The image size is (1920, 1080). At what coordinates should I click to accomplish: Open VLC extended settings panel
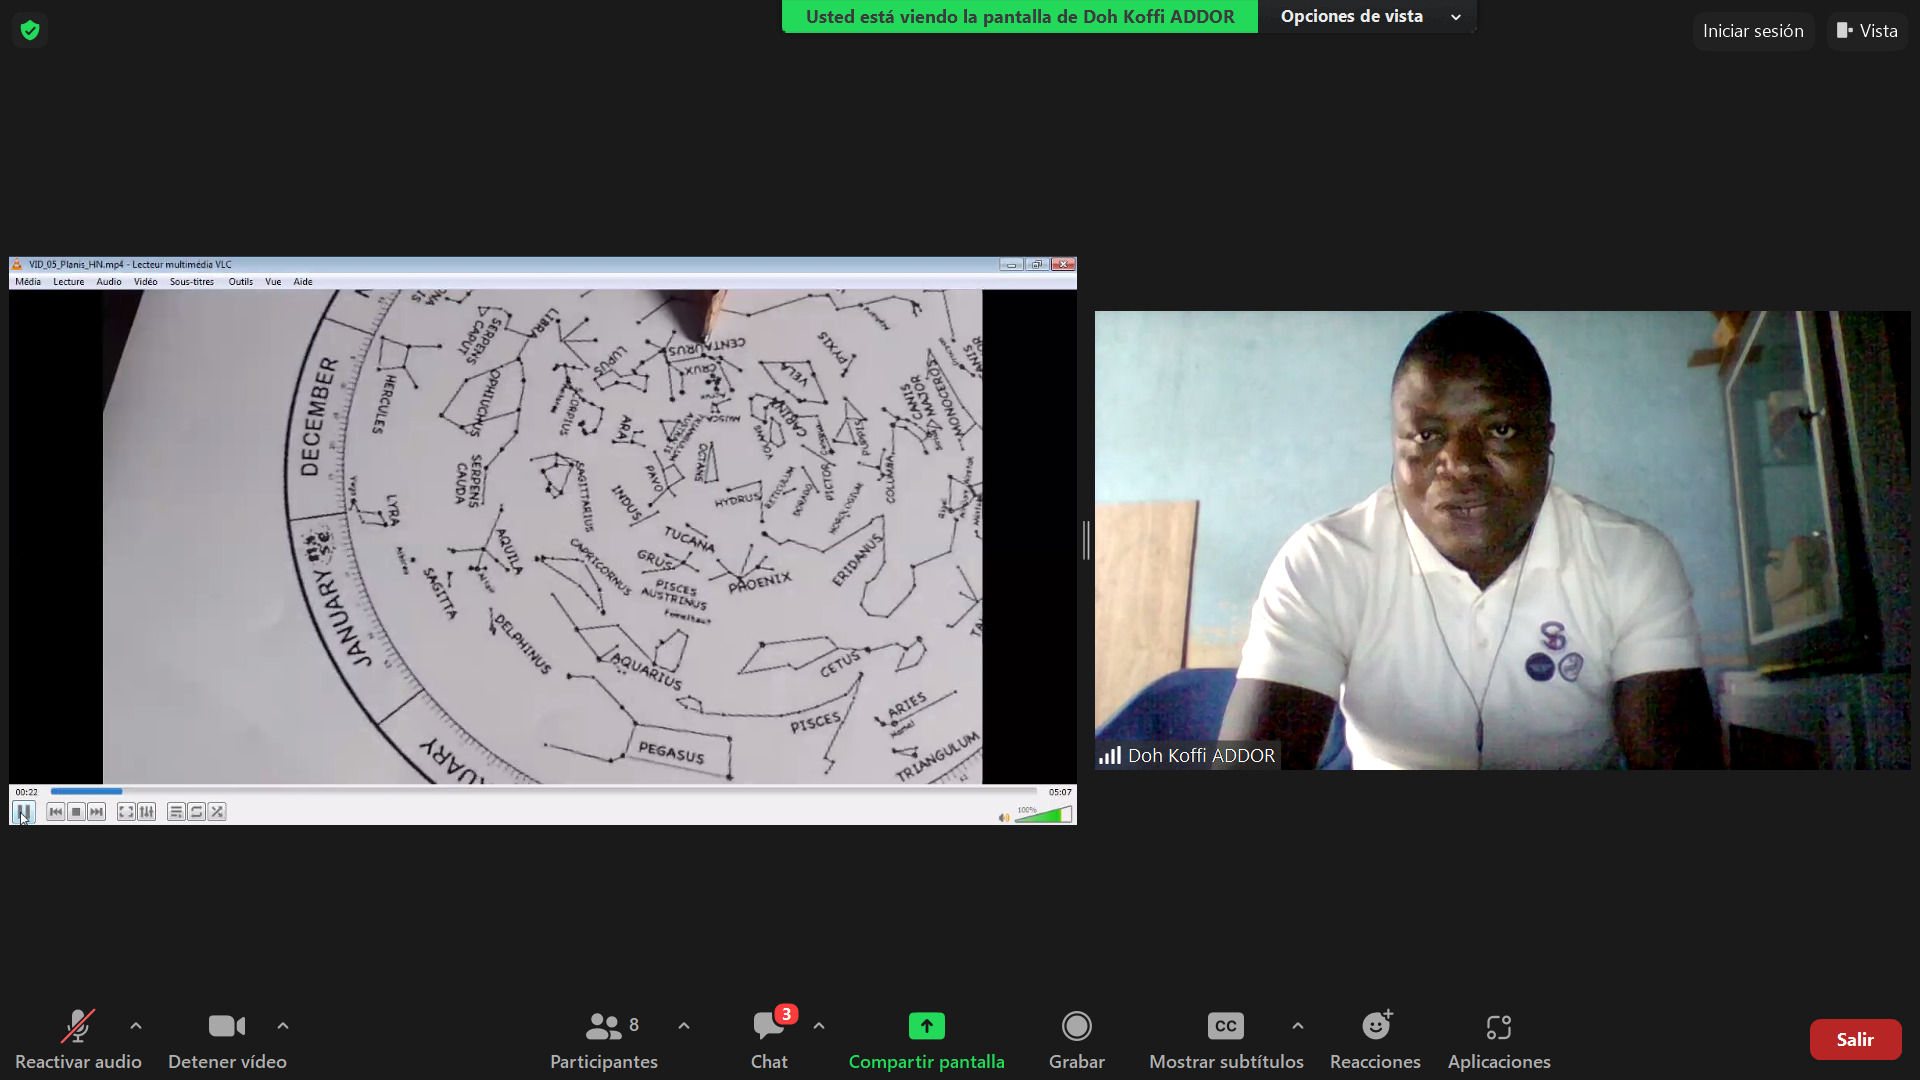147,812
